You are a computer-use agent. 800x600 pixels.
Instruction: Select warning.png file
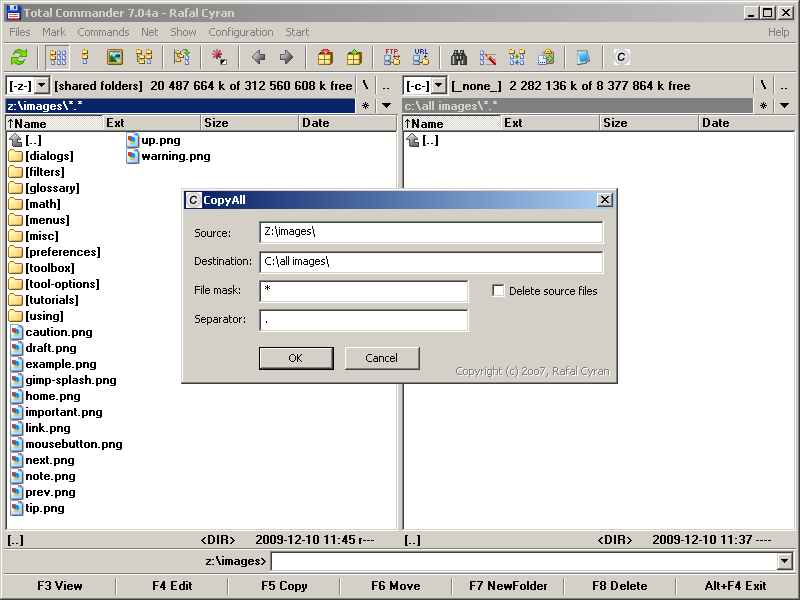click(168, 156)
